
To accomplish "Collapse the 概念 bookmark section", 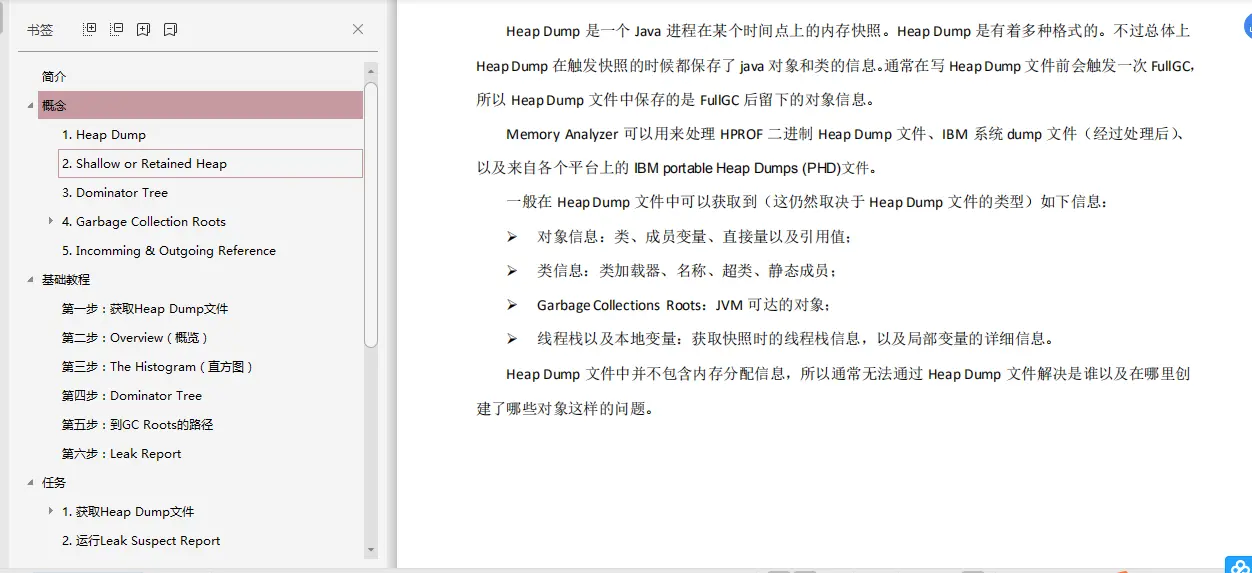I will coord(30,105).
